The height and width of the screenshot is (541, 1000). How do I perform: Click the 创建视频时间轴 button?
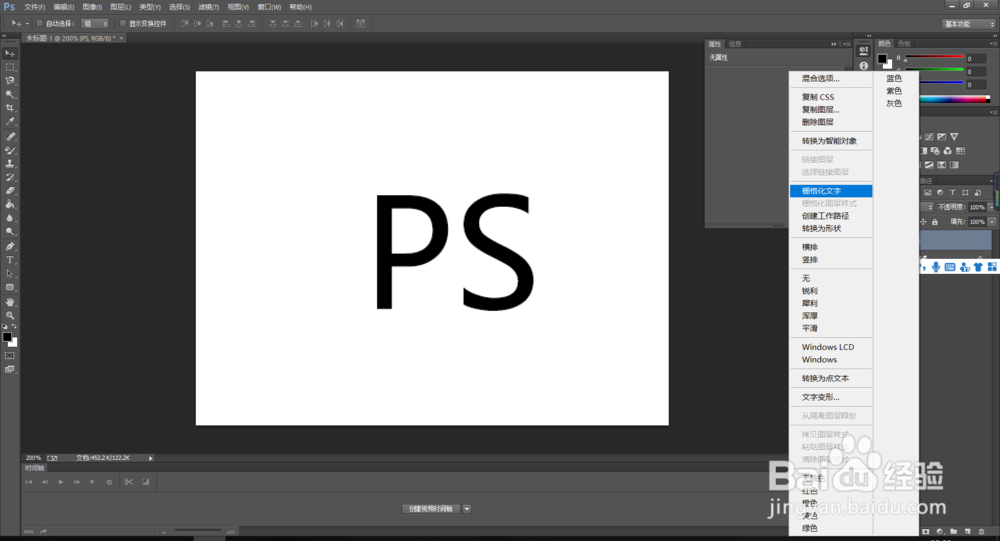431,508
